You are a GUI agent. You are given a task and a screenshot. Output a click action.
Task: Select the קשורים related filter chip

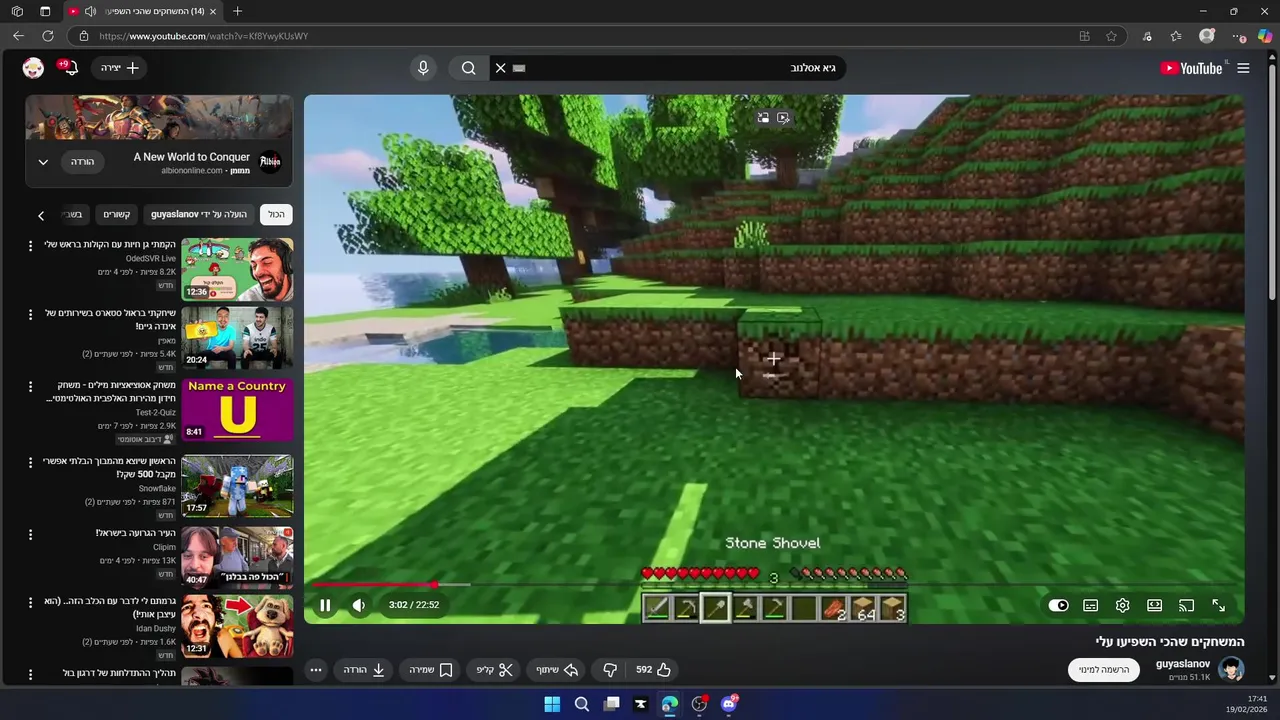coord(117,214)
